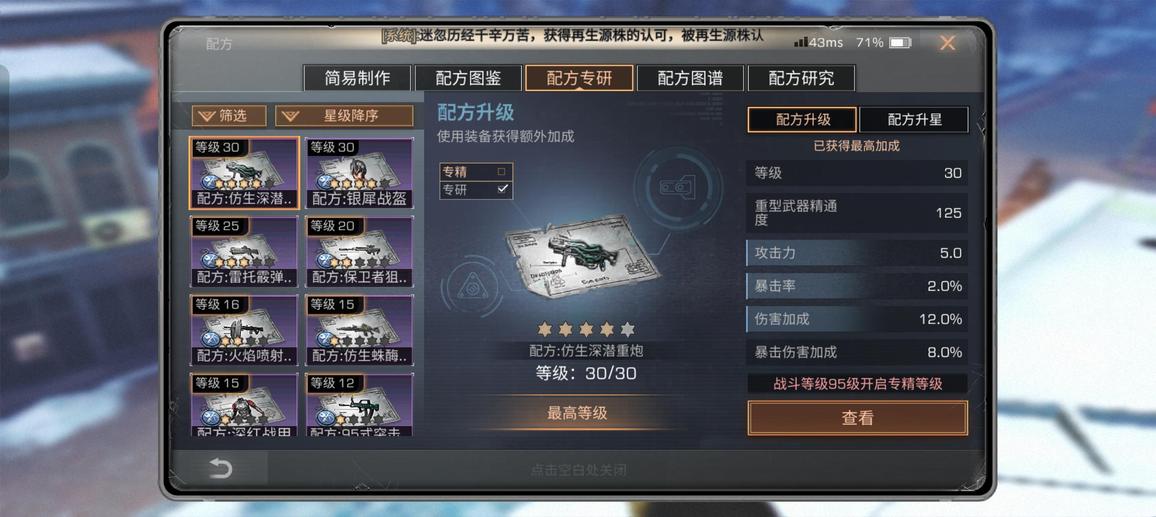Image resolution: width=1156 pixels, height=517 pixels.
Task: Expand the 星级降序 sort dropdown
Action: (x=344, y=116)
